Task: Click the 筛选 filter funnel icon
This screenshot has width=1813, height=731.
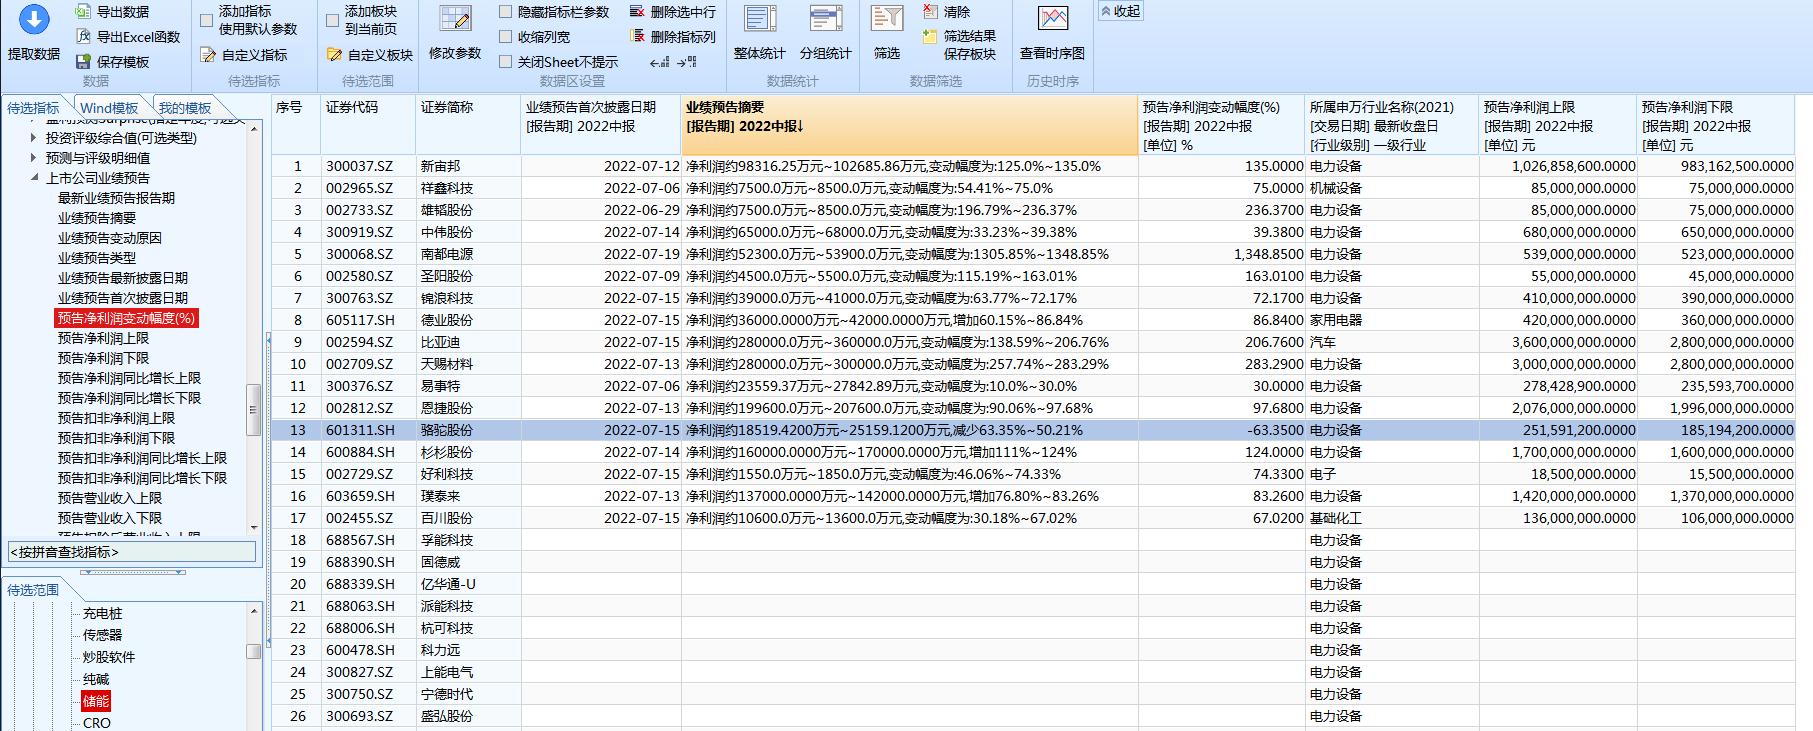Action: 887,19
